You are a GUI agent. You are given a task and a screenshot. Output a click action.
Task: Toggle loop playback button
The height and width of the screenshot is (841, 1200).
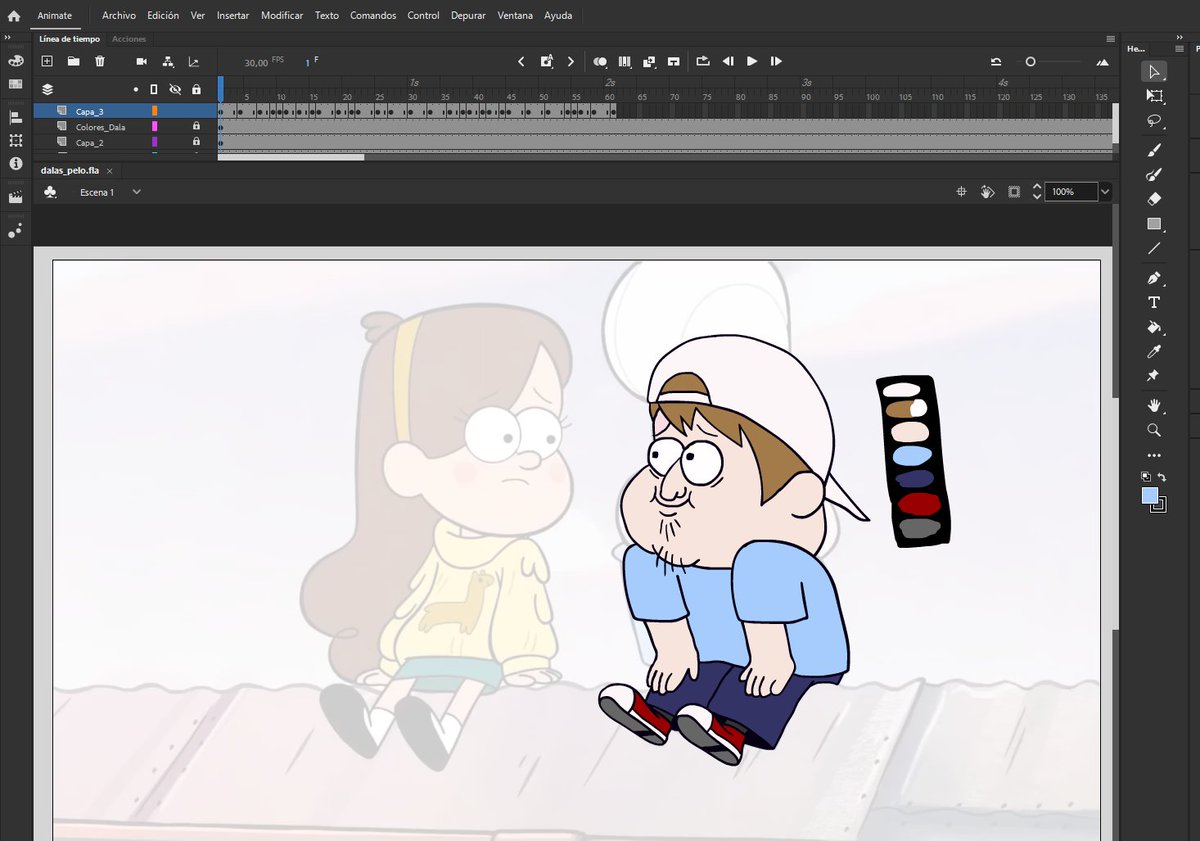[702, 61]
